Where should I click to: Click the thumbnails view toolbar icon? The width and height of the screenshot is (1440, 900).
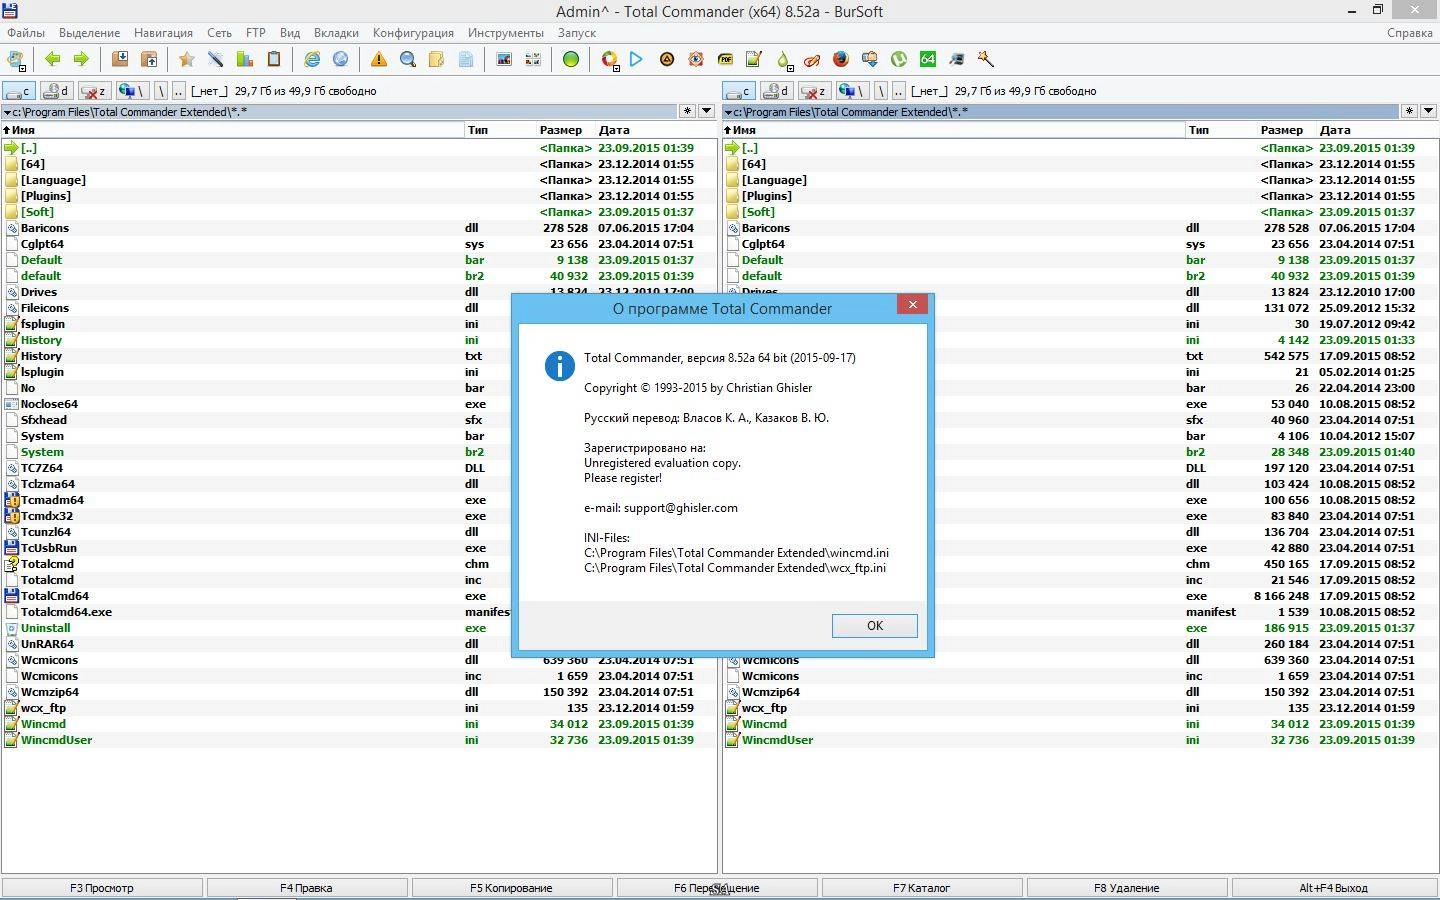pyautogui.click(x=533, y=59)
